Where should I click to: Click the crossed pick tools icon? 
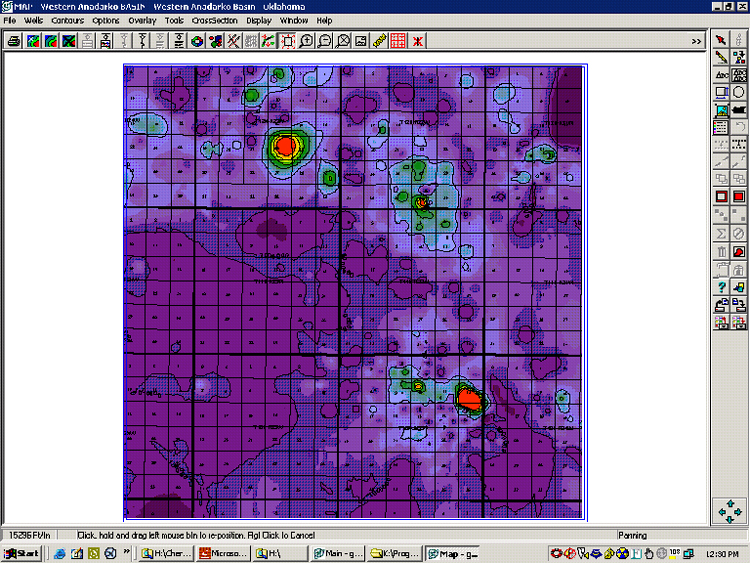(x=233, y=41)
